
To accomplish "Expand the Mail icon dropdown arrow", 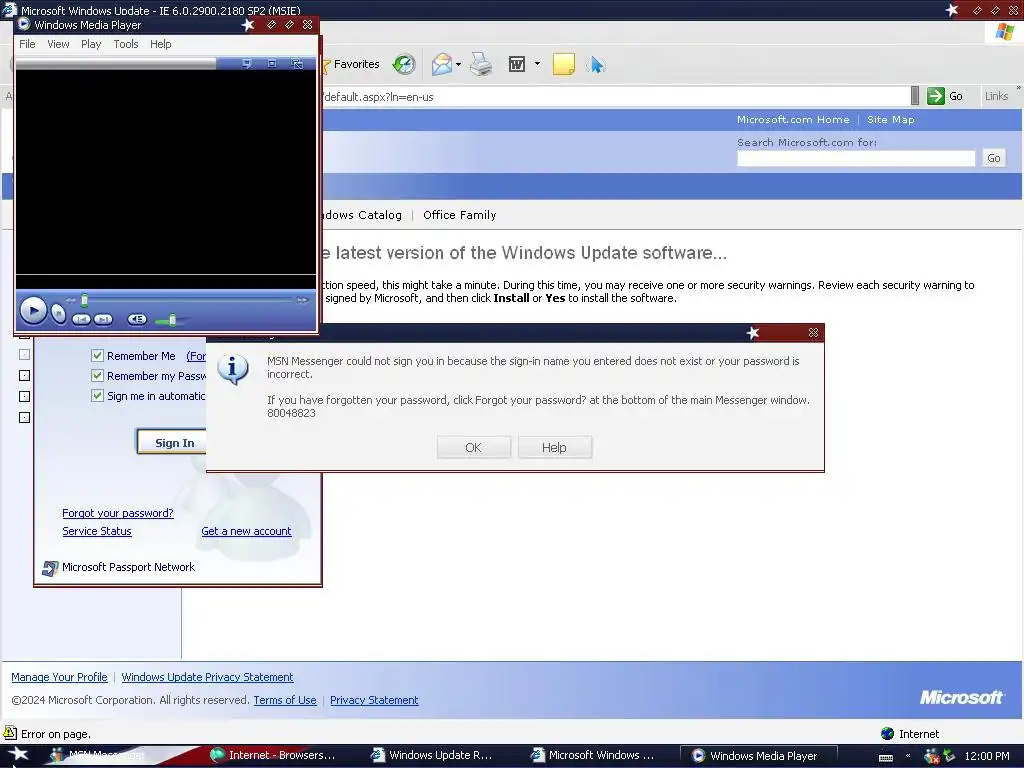I will point(458,64).
